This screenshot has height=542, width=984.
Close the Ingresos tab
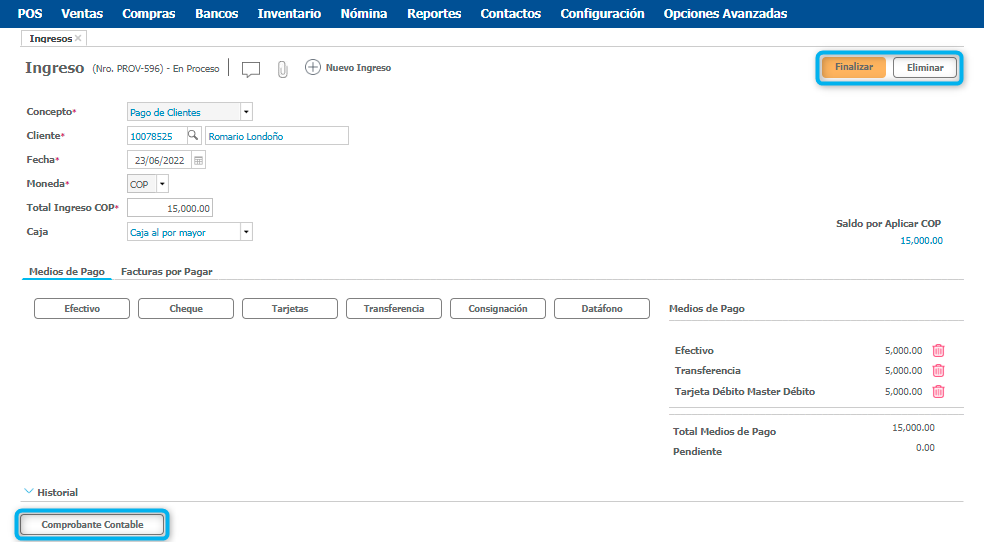(79, 38)
